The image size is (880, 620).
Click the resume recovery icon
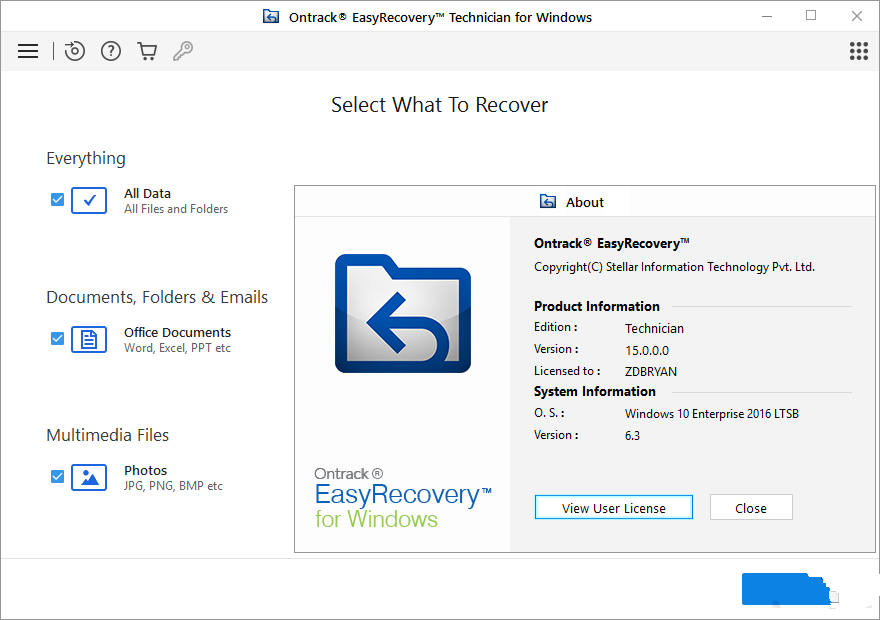[75, 51]
